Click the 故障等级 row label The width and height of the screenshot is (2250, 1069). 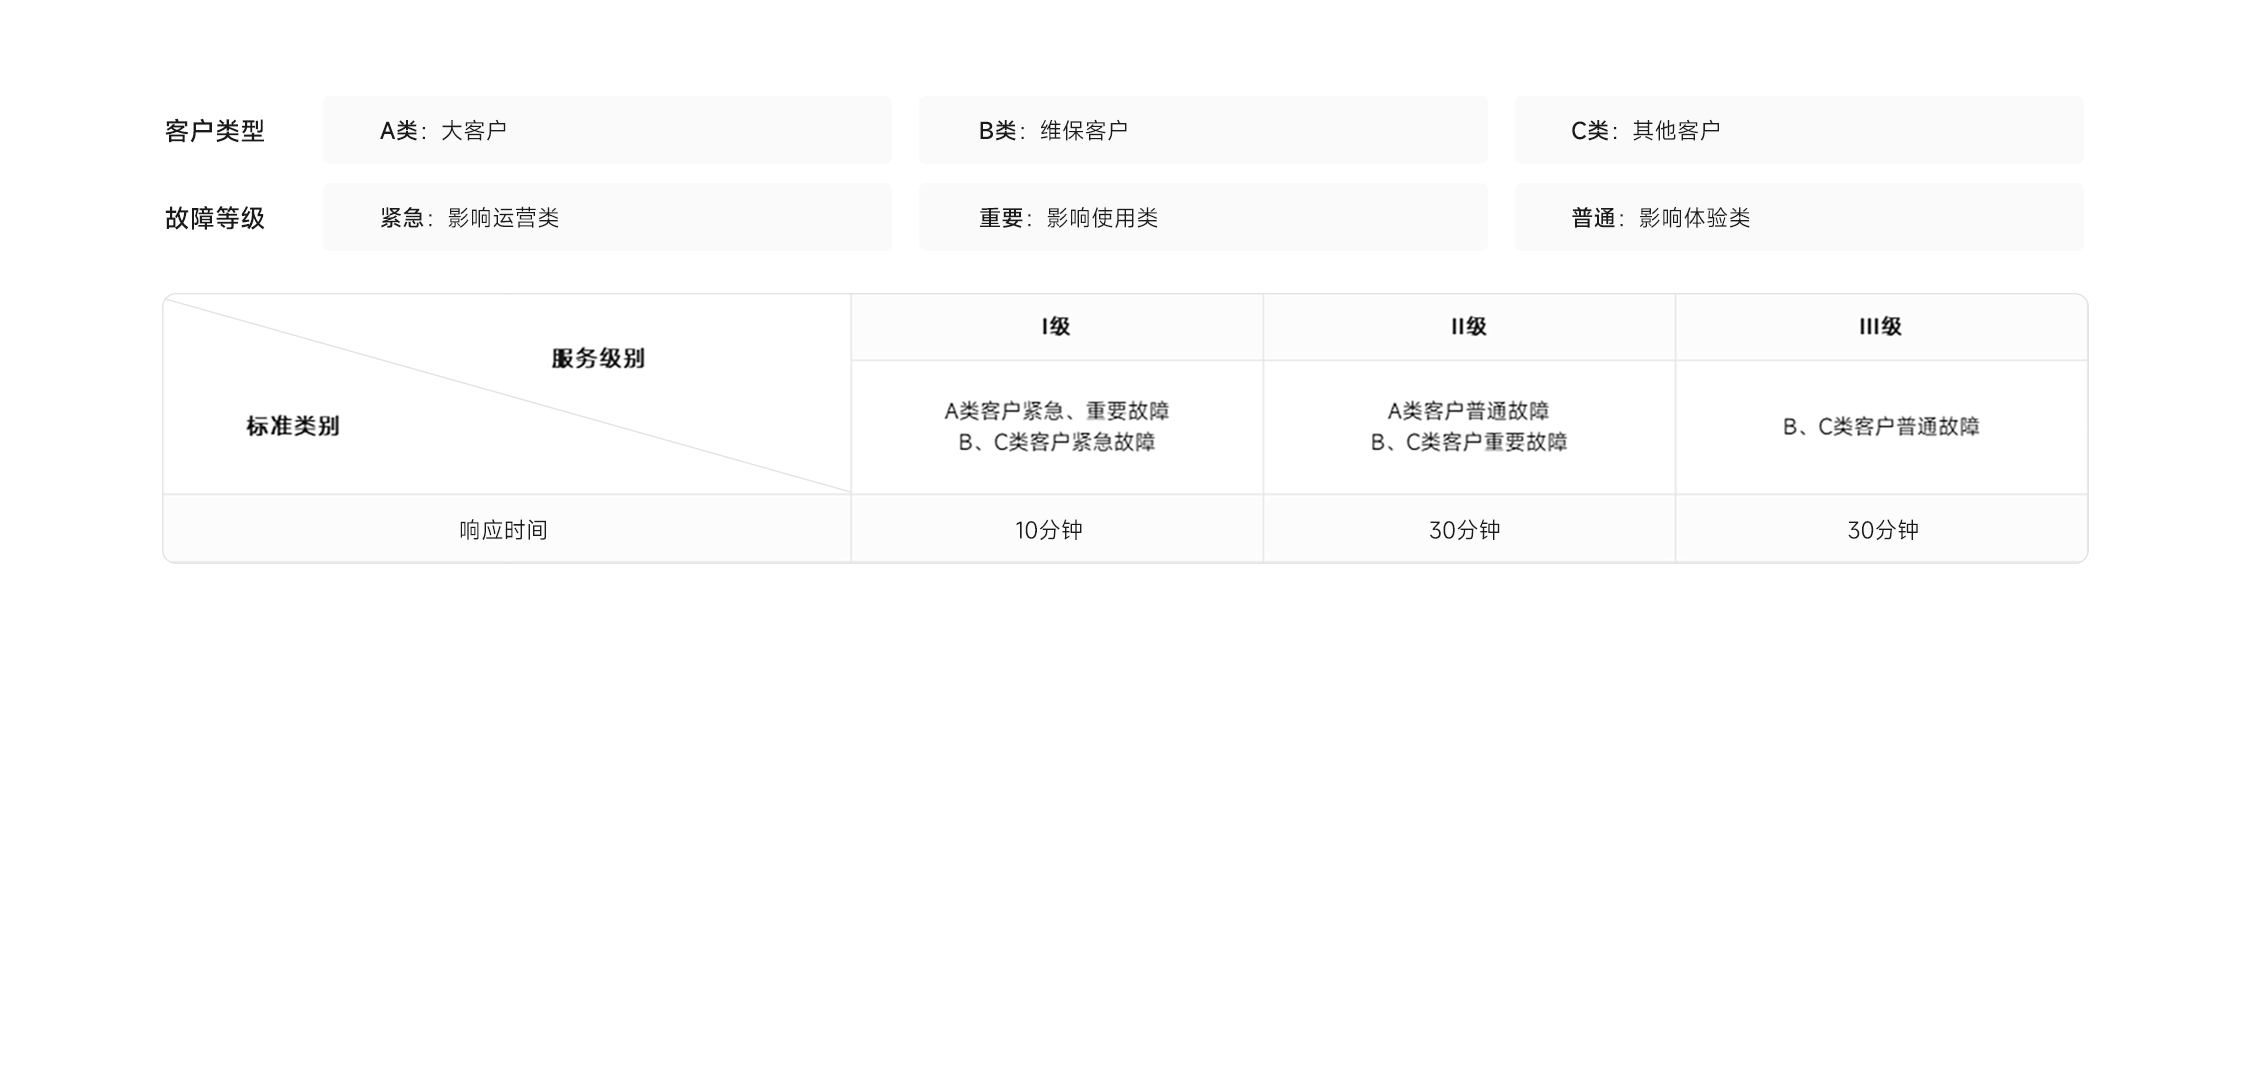214,218
